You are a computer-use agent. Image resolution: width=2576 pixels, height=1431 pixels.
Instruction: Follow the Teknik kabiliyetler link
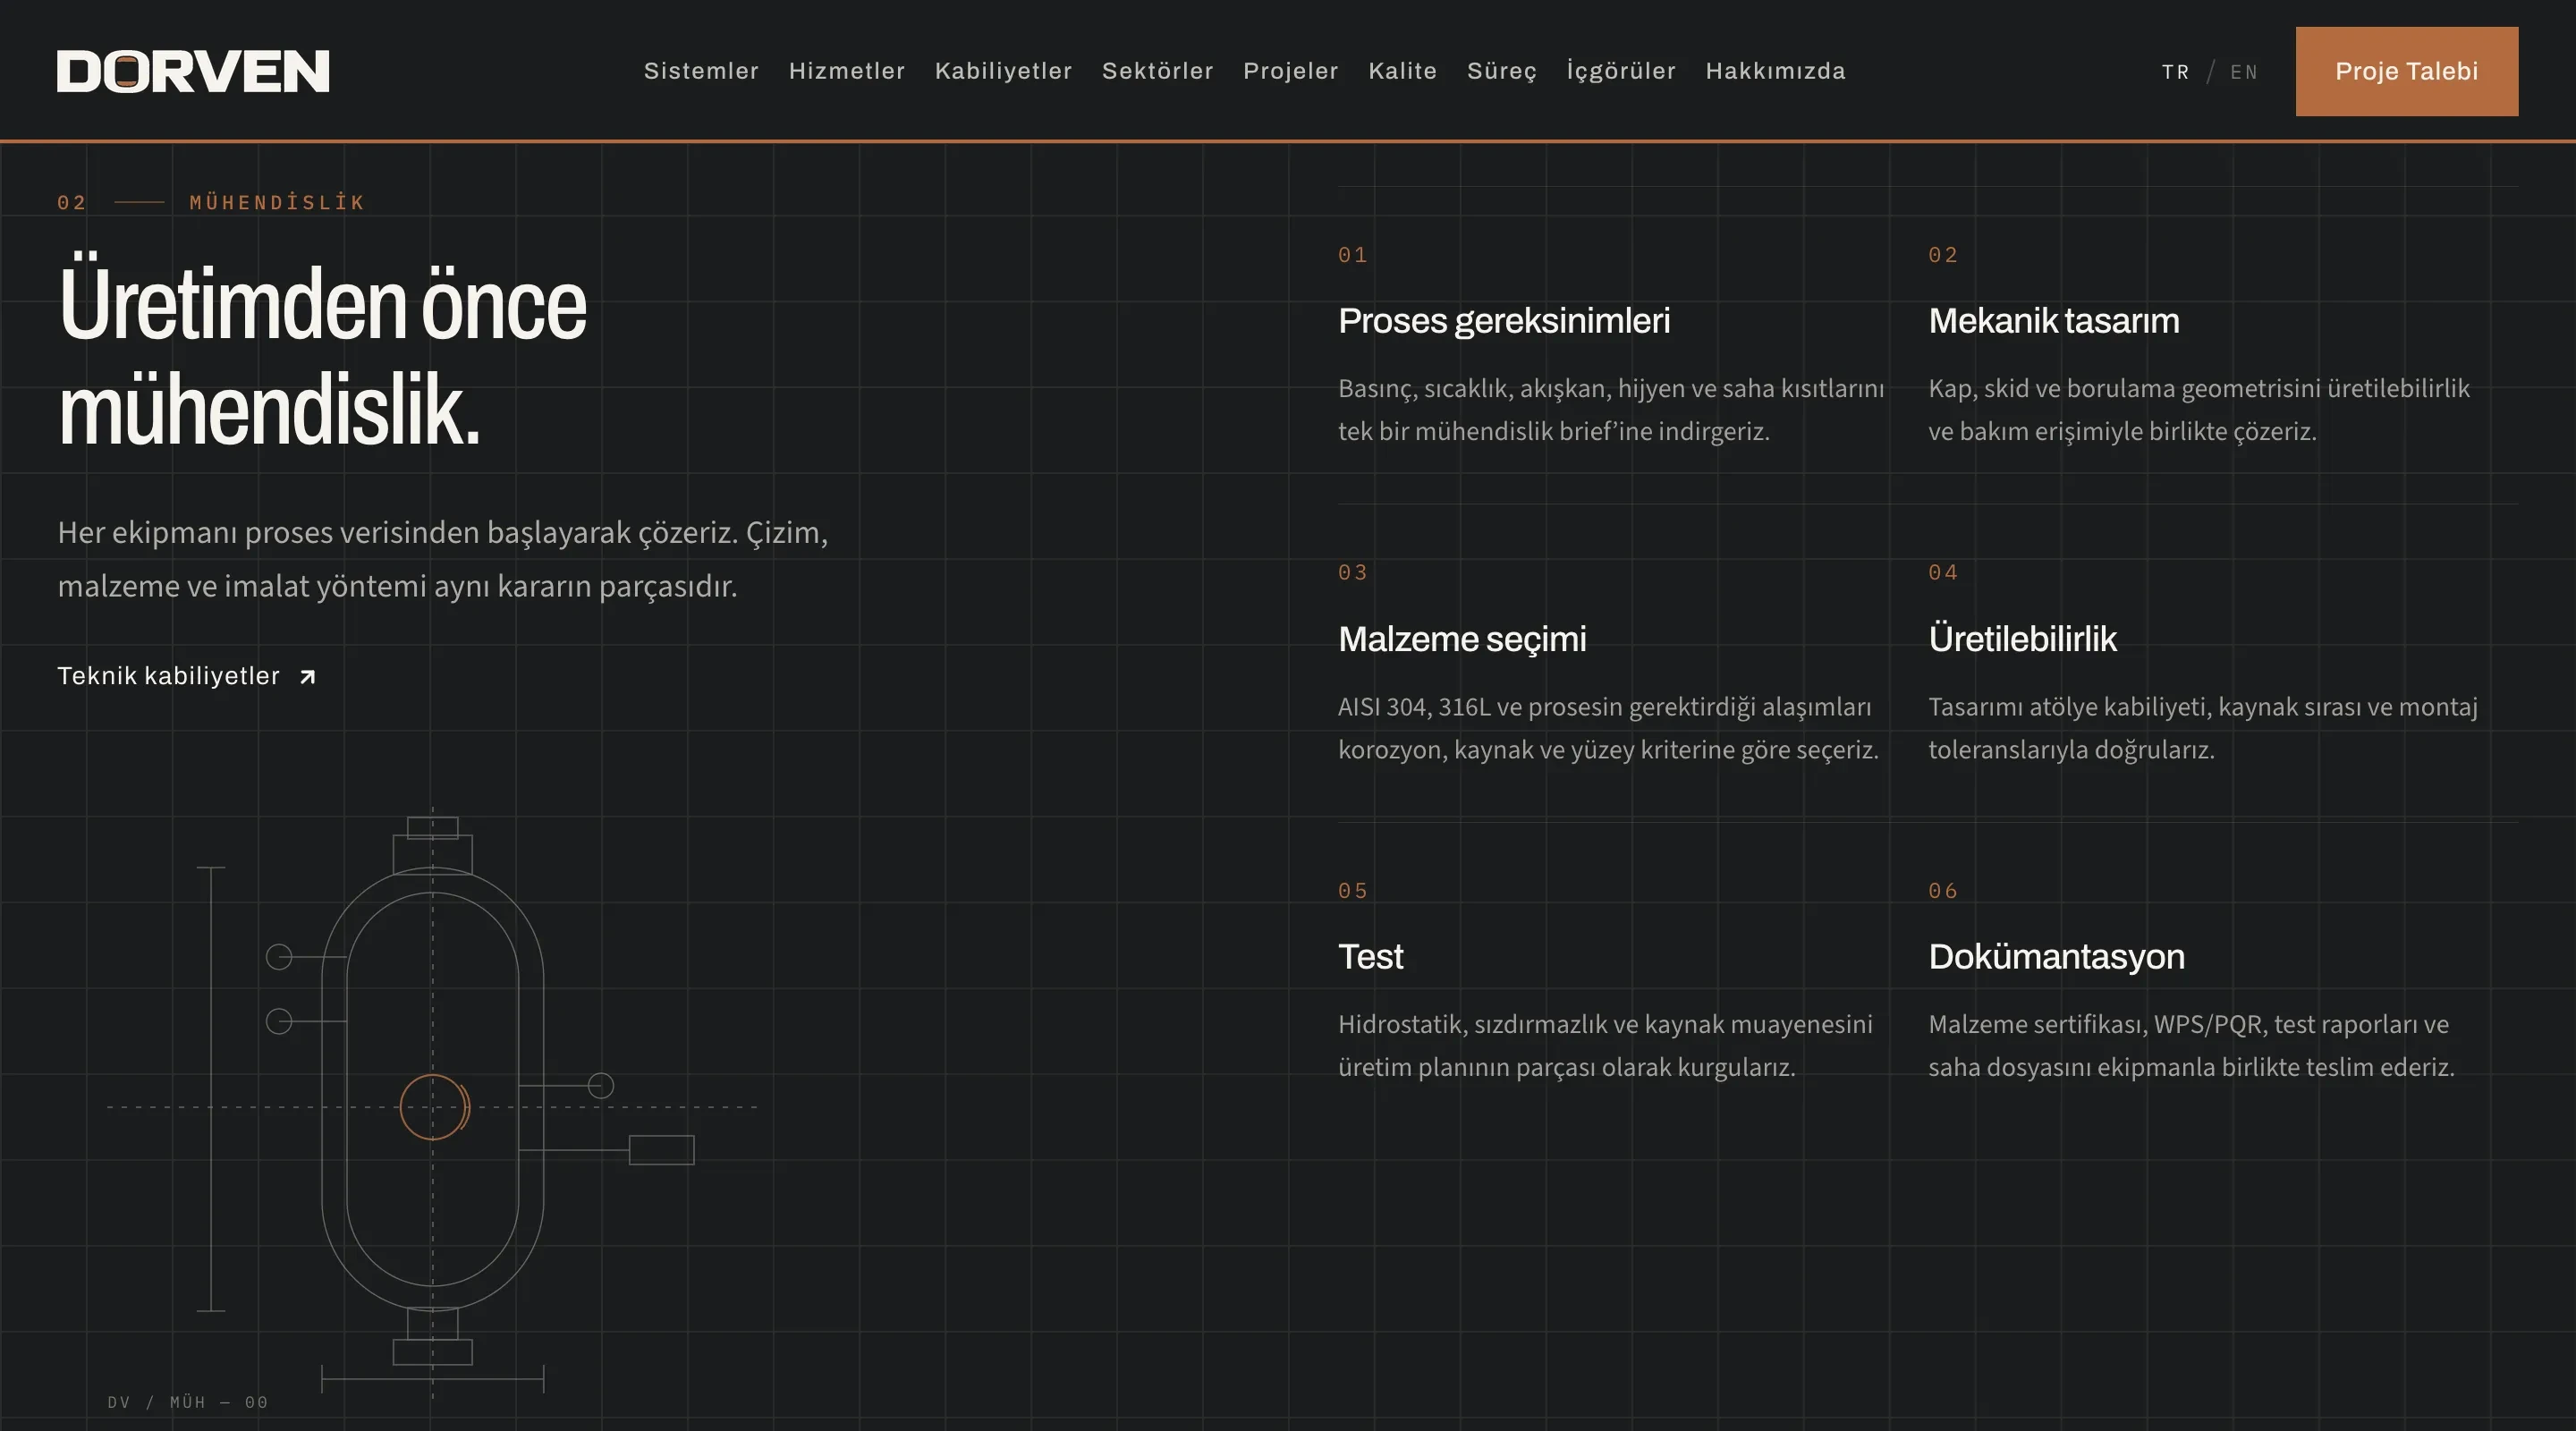pyautogui.click(x=187, y=676)
